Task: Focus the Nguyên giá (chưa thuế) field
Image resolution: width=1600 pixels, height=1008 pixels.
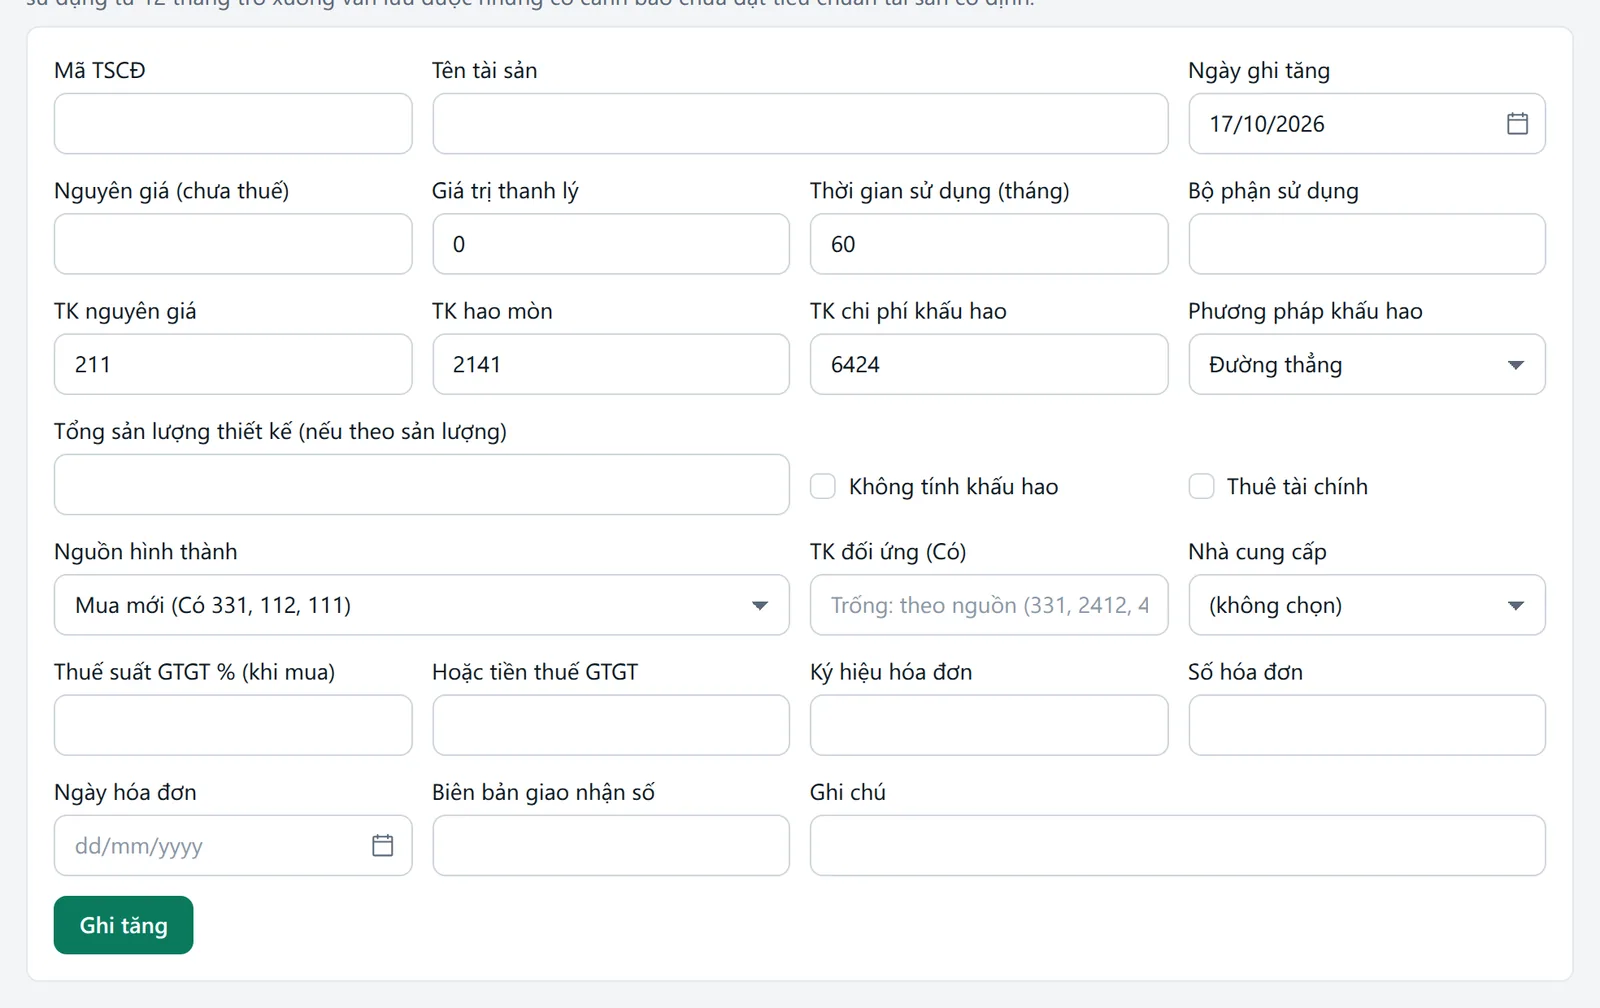Action: pos(233,244)
